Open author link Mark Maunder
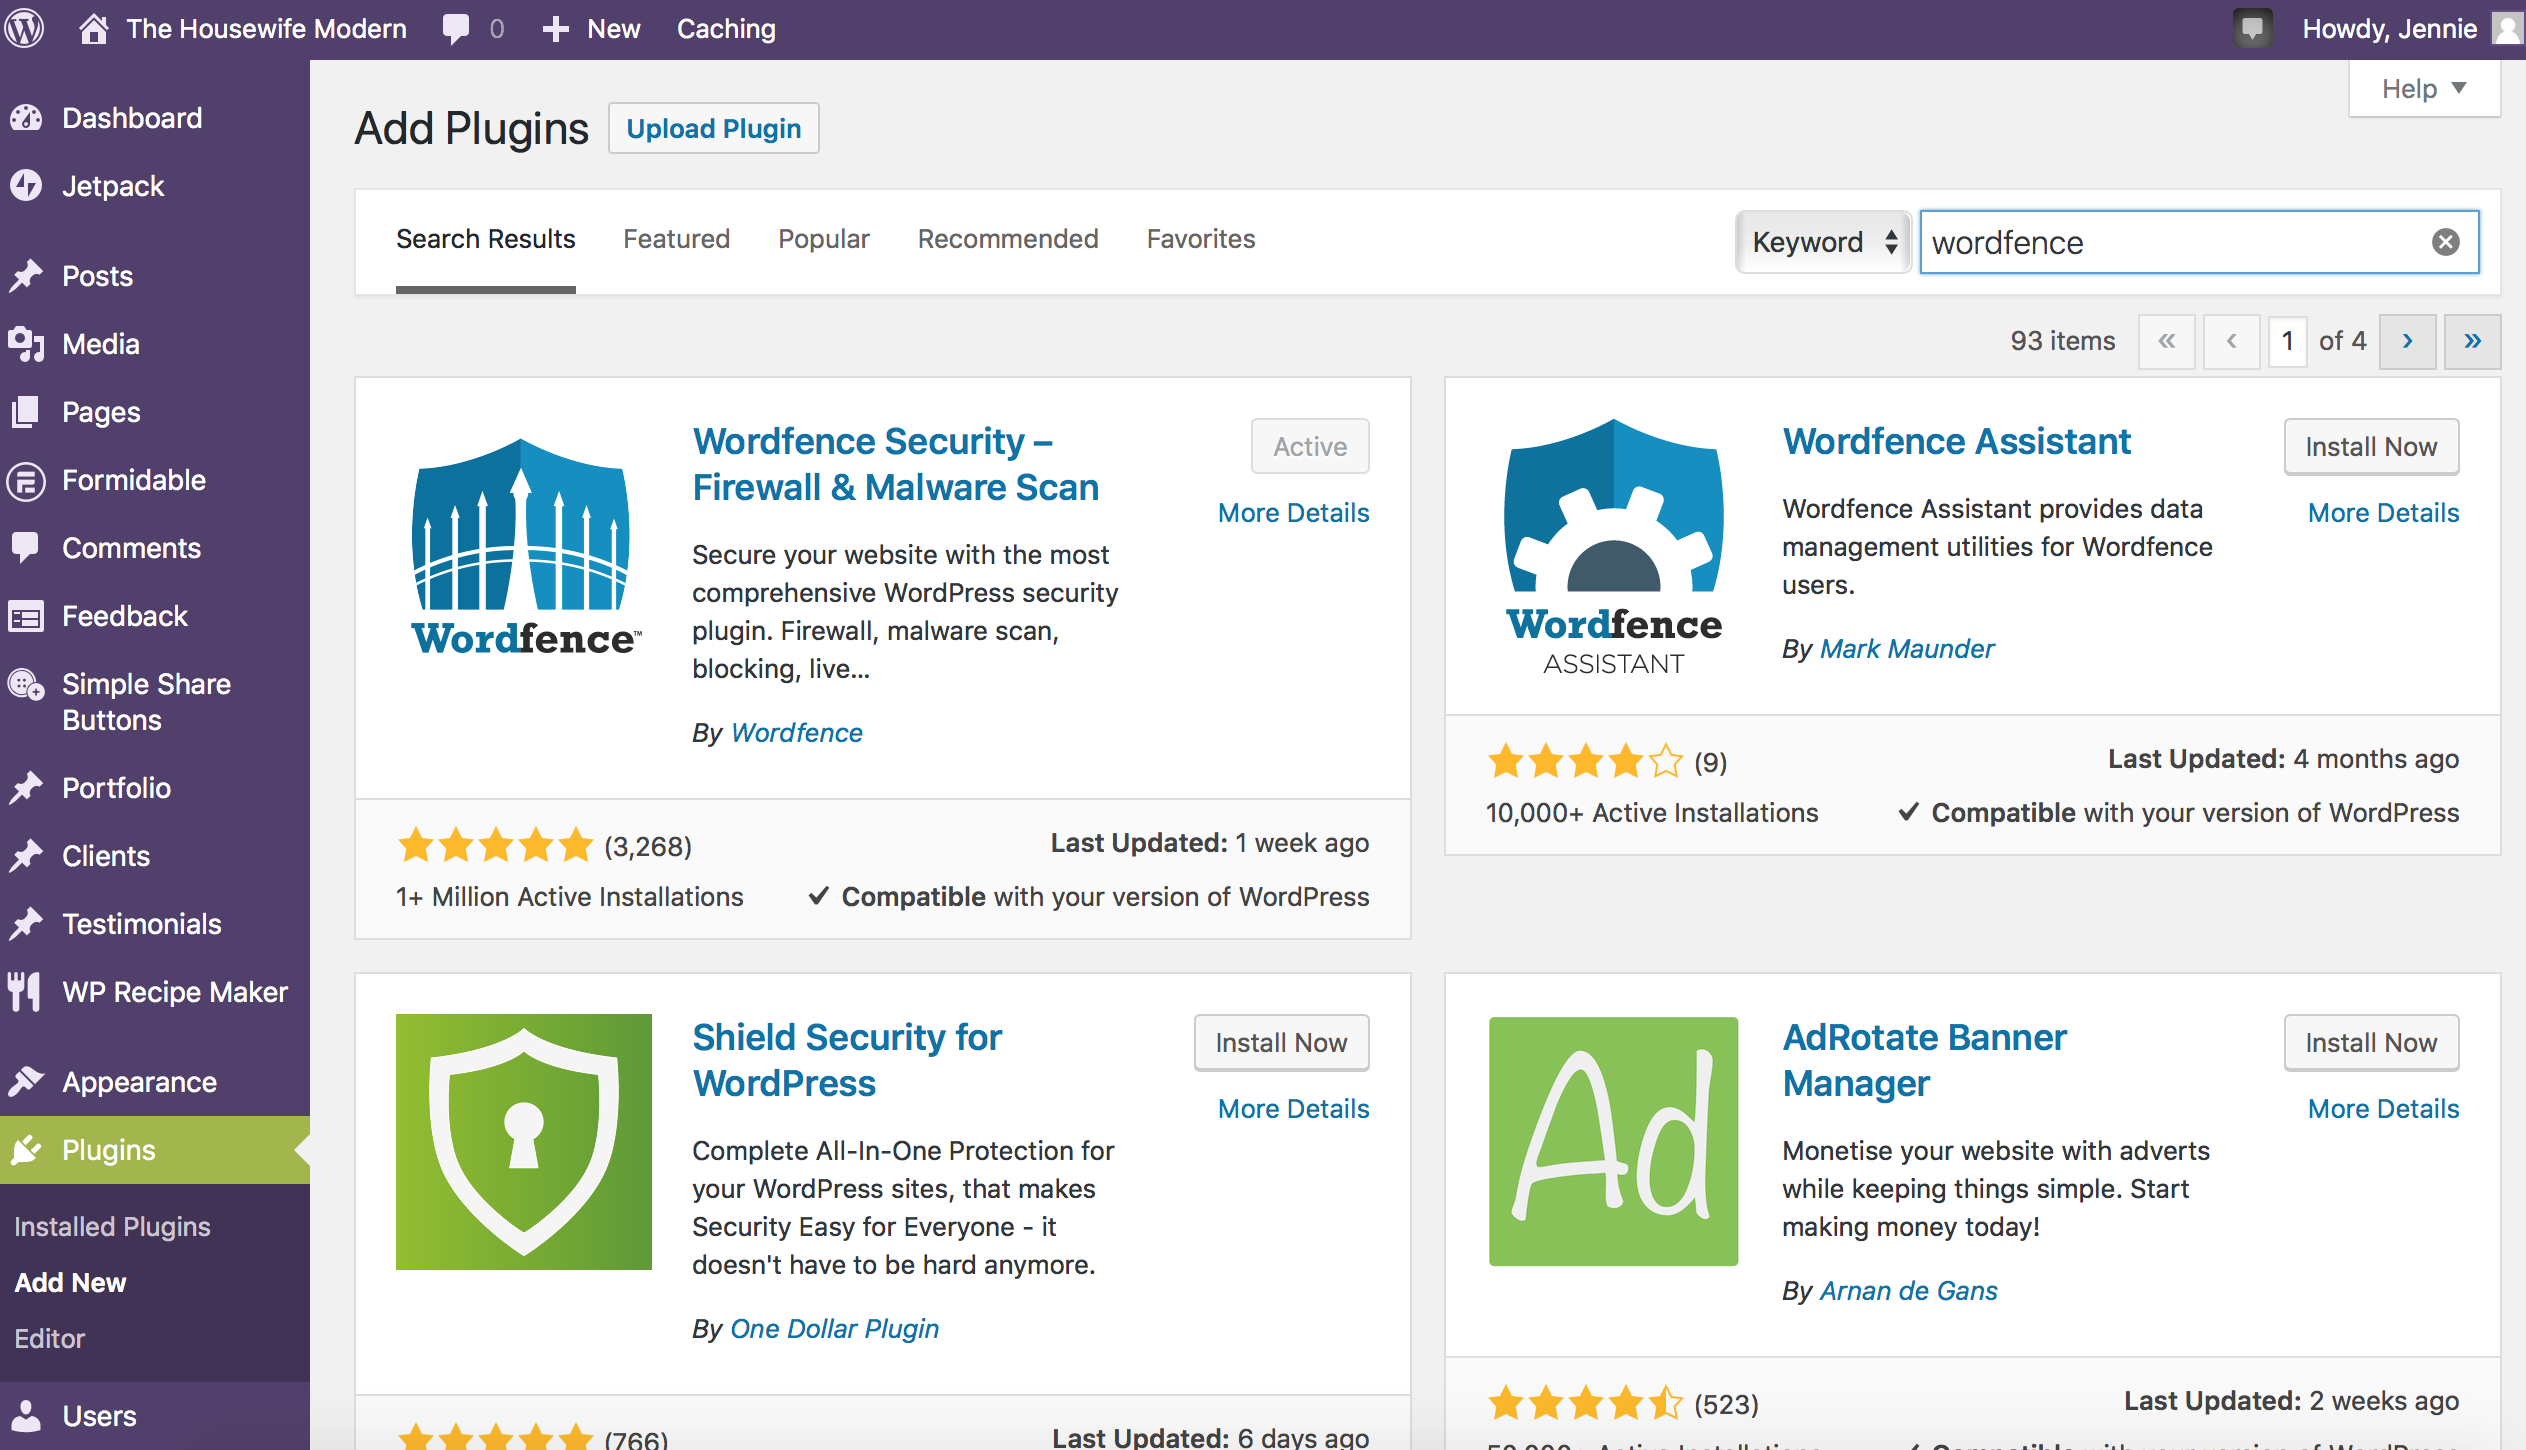This screenshot has width=2526, height=1450. point(1907,649)
